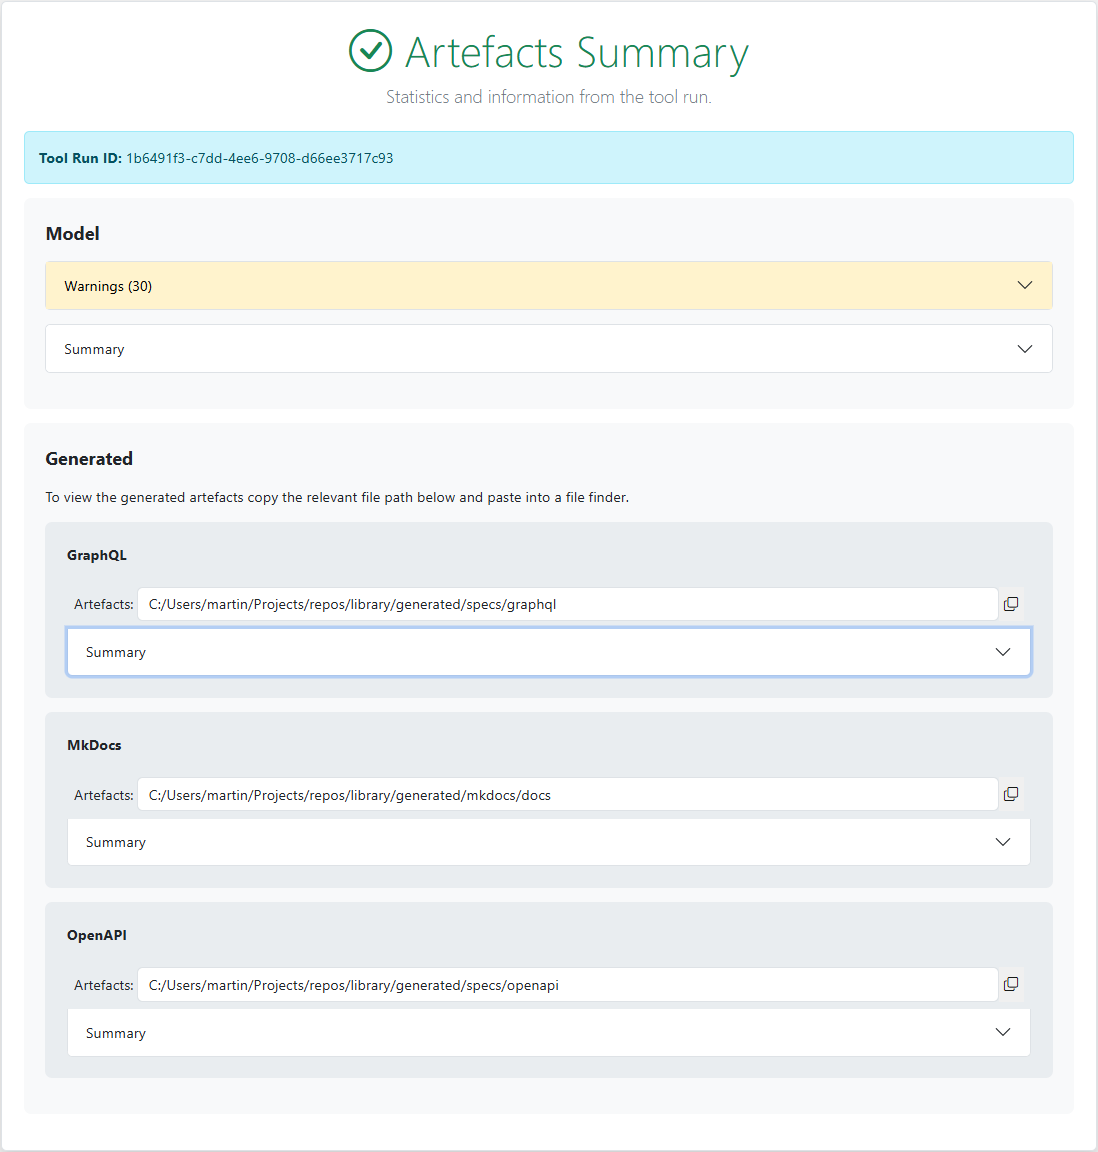
Task: Click the chevron on the GraphQL Summary row
Action: pos(1003,652)
